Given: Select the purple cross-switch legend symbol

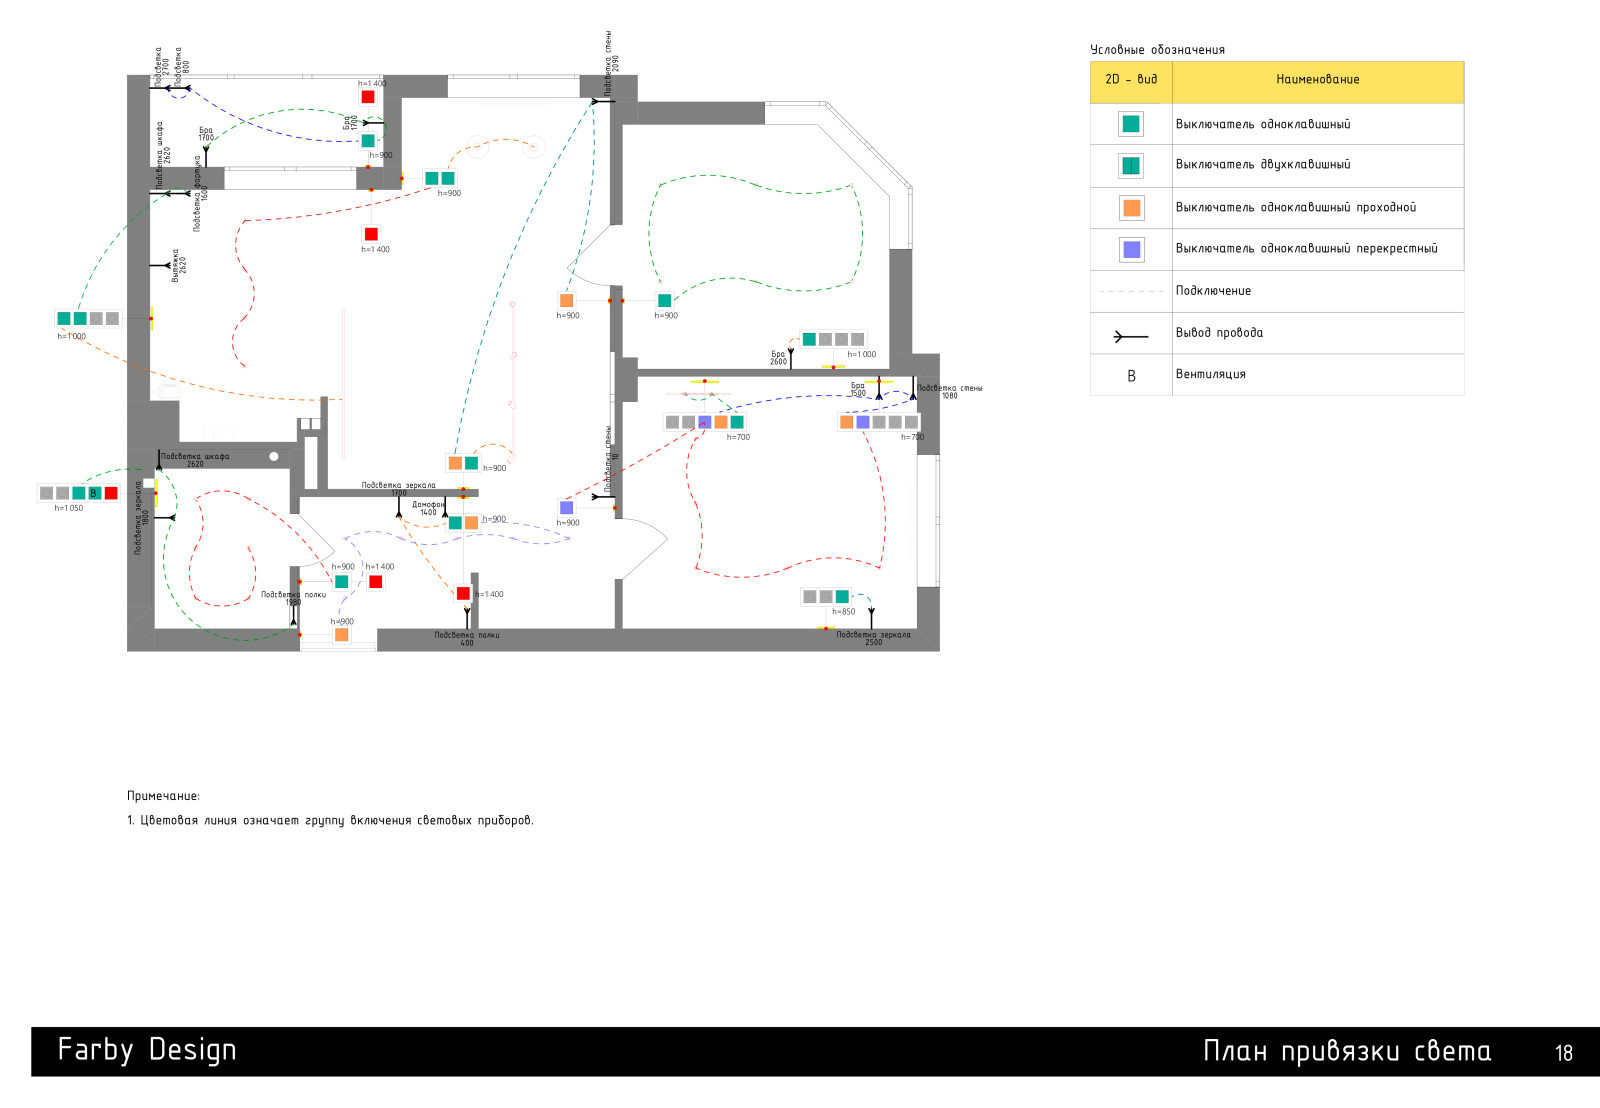Looking at the screenshot, I should (1131, 249).
